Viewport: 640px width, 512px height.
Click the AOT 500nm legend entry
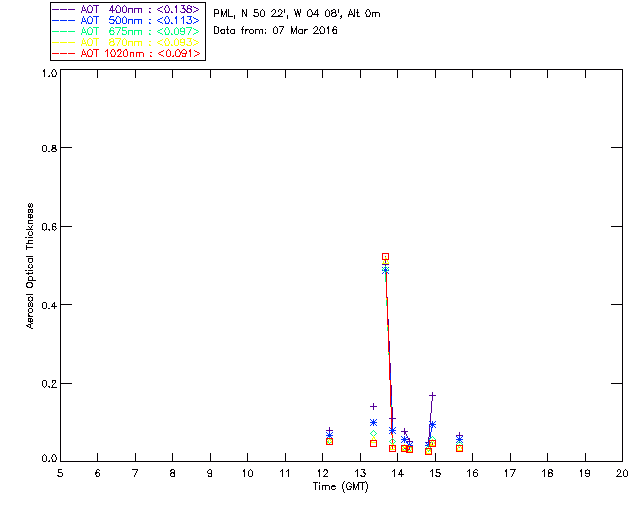pos(126,20)
